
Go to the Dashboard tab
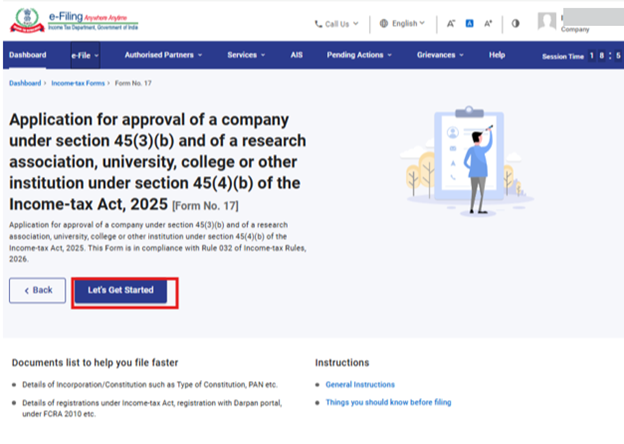click(28, 55)
